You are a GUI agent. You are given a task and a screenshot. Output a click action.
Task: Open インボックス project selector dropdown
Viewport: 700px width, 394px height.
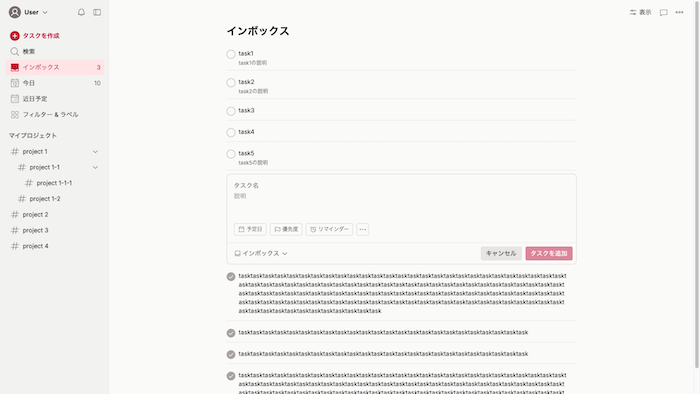(x=261, y=253)
